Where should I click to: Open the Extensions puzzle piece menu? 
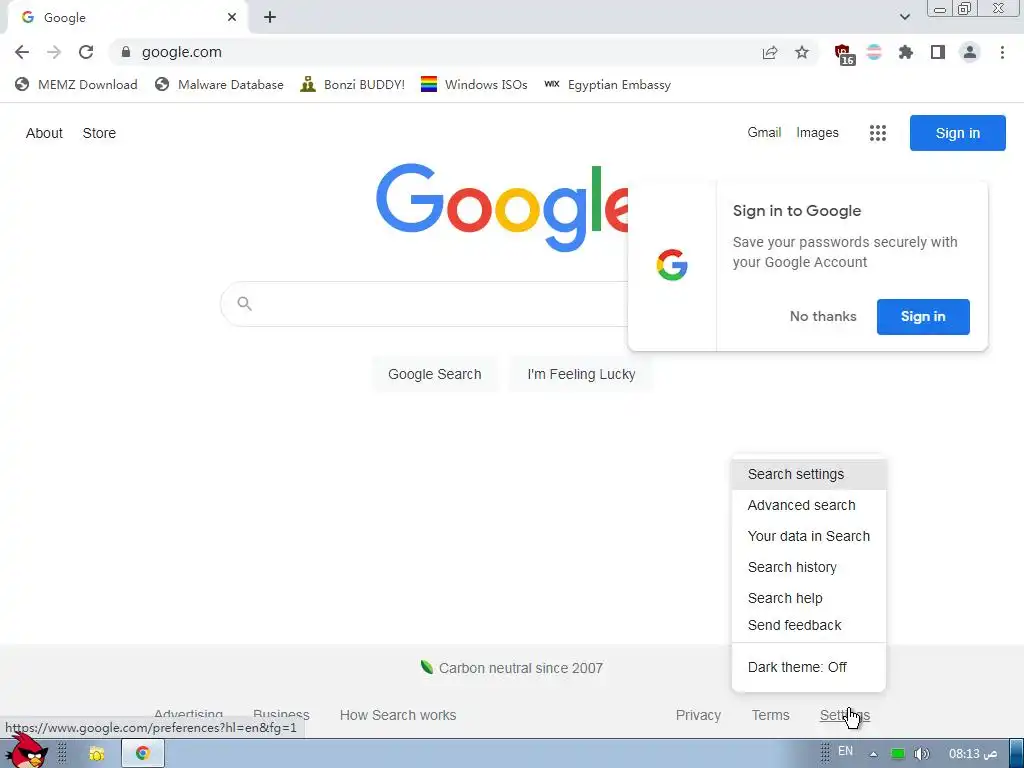tap(906, 52)
